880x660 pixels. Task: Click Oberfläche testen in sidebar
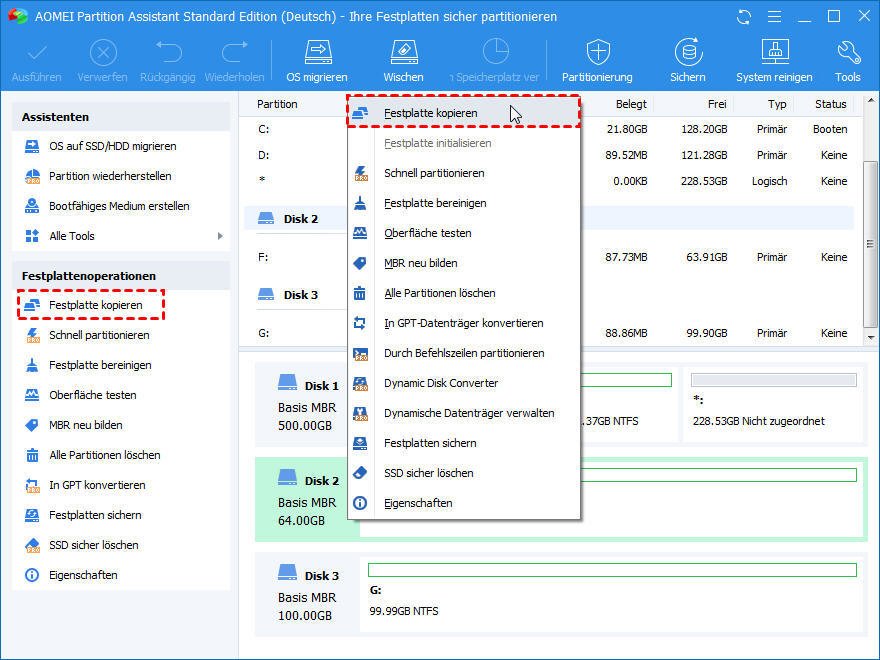81,395
